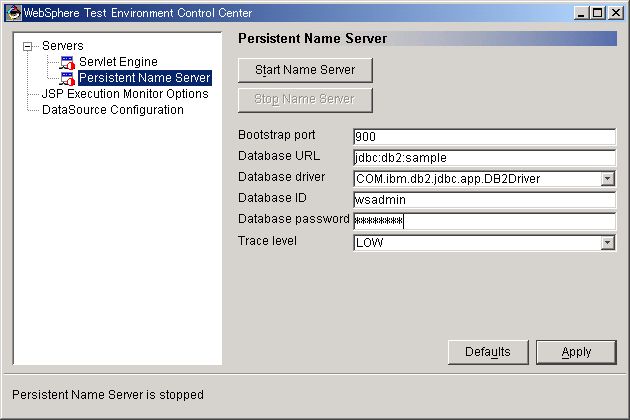This screenshot has height=420, width=630.
Task: Click the Persistent Name Server panel heading
Action: click(x=313, y=39)
